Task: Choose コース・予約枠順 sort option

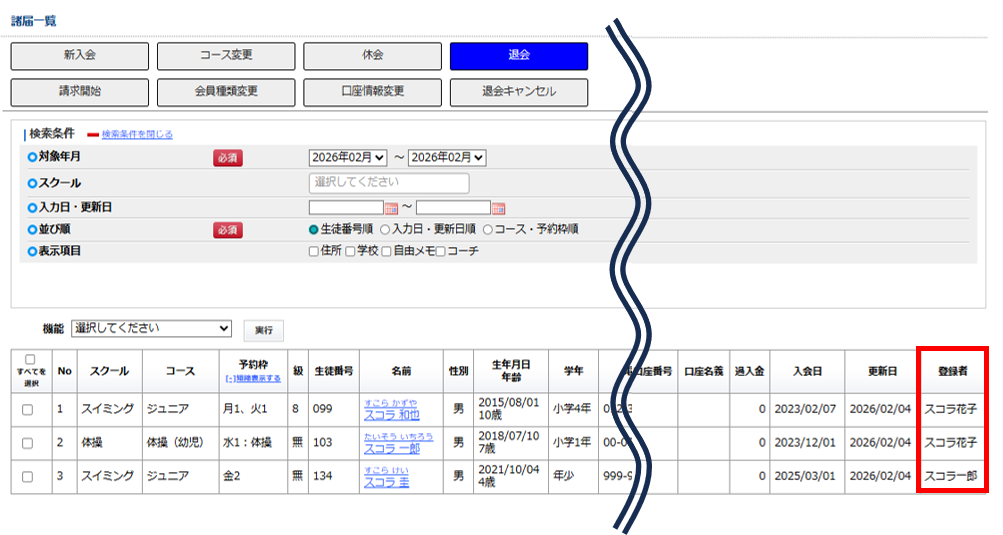Action: (488, 230)
